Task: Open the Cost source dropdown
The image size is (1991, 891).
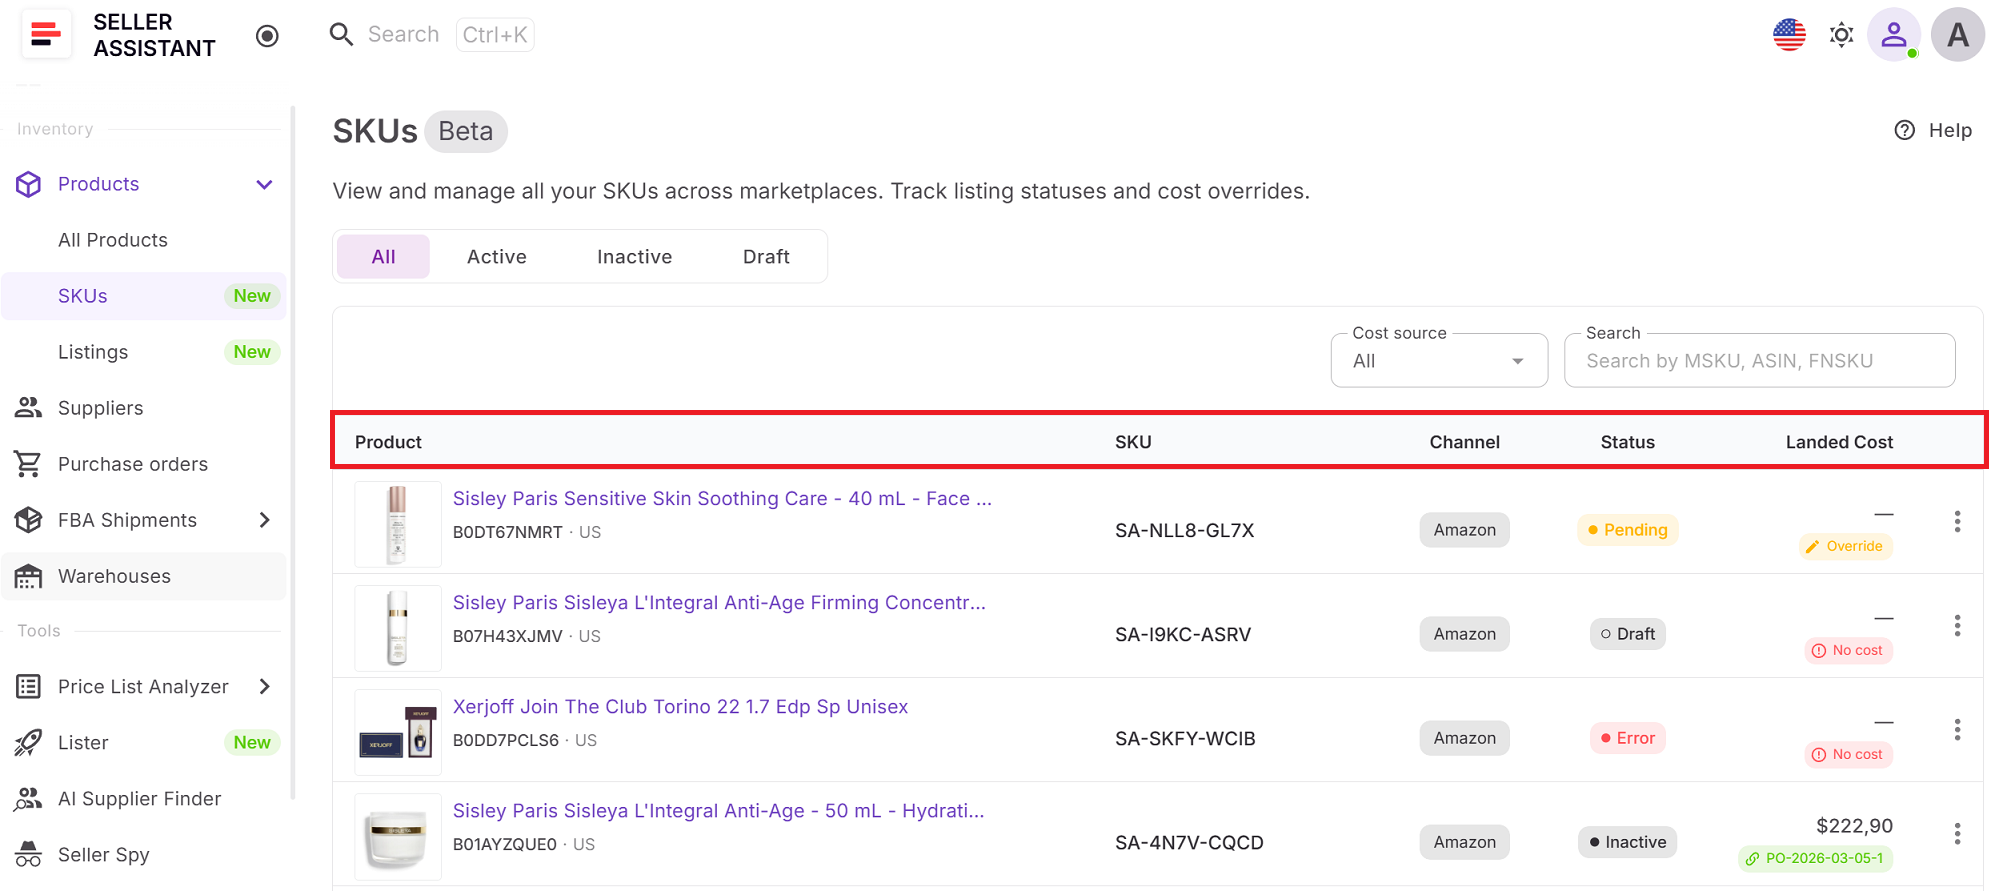Action: click(1439, 360)
